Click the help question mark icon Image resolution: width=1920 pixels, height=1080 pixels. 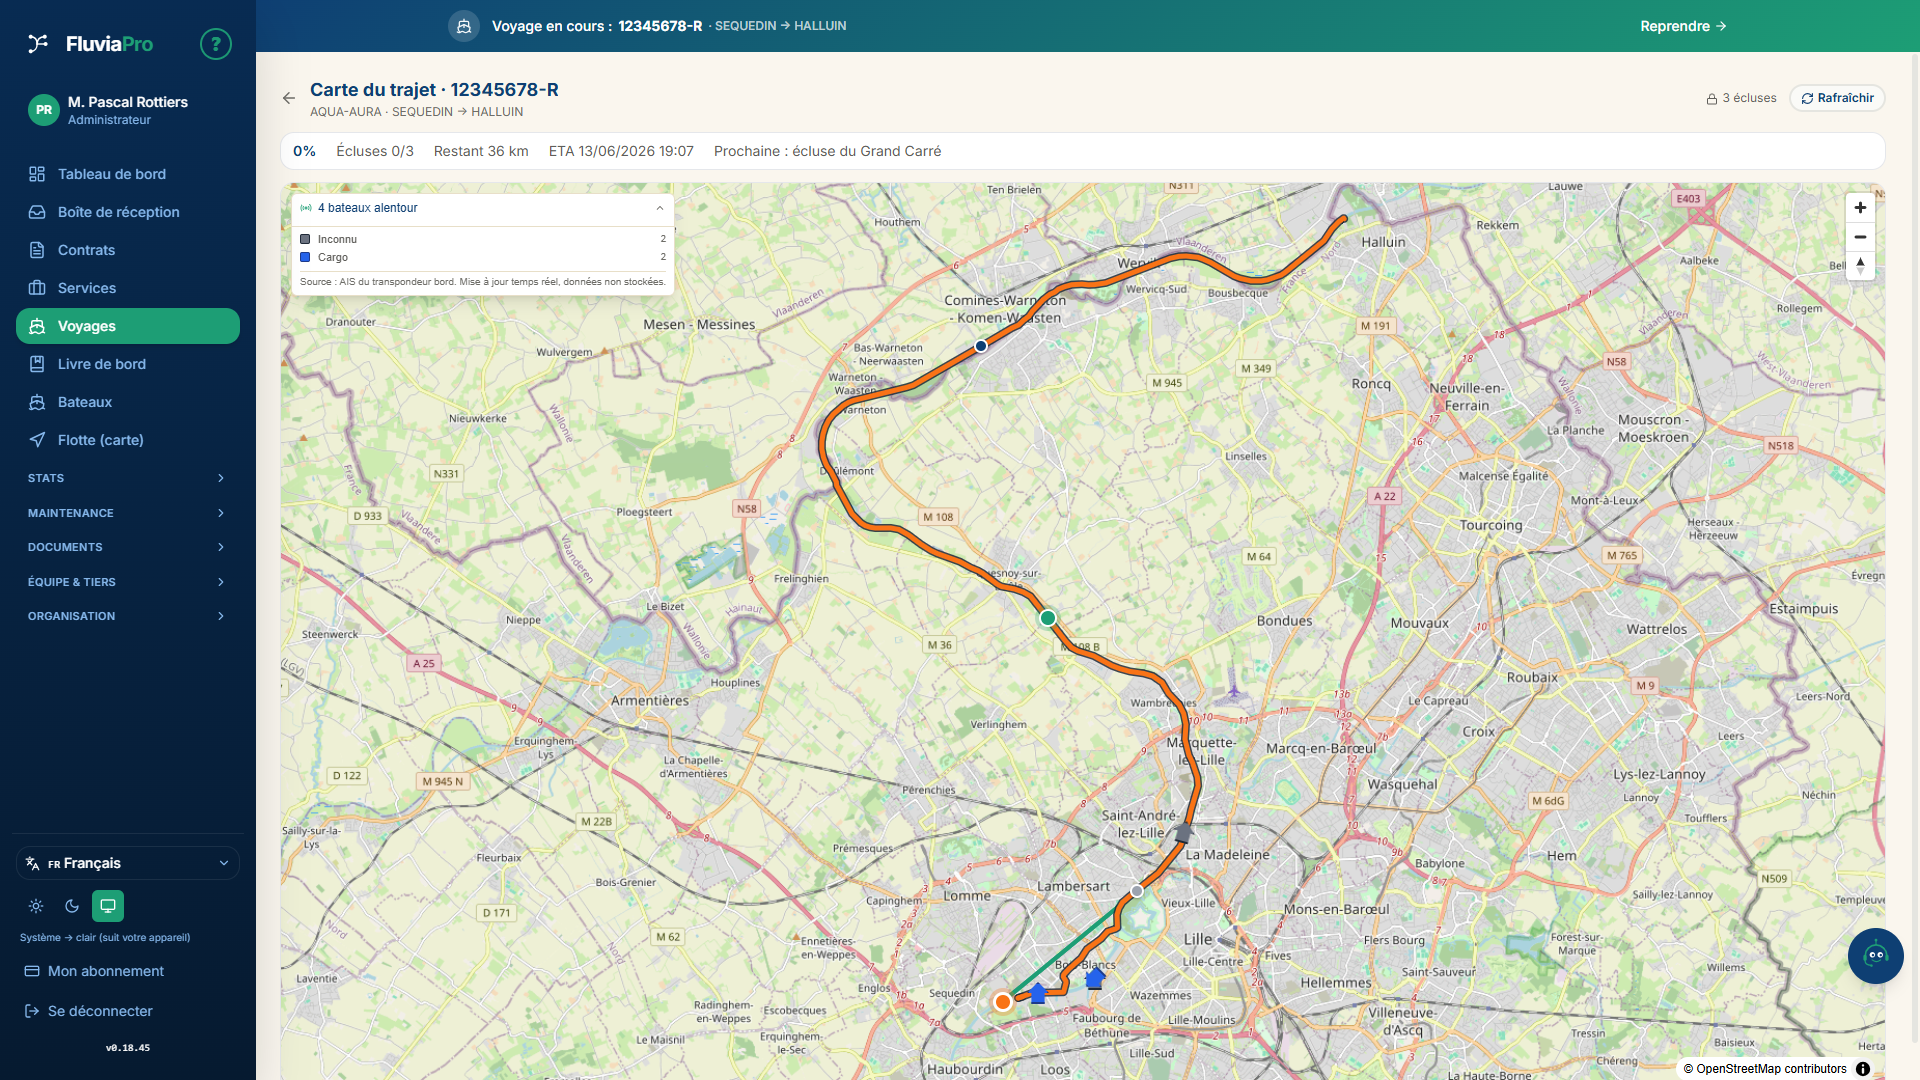pos(216,44)
